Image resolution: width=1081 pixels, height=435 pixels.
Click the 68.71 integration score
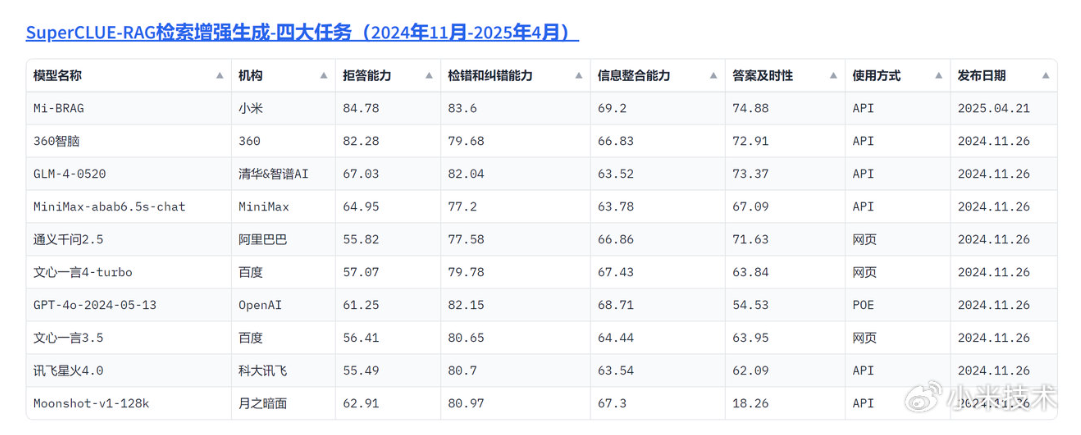pos(615,305)
